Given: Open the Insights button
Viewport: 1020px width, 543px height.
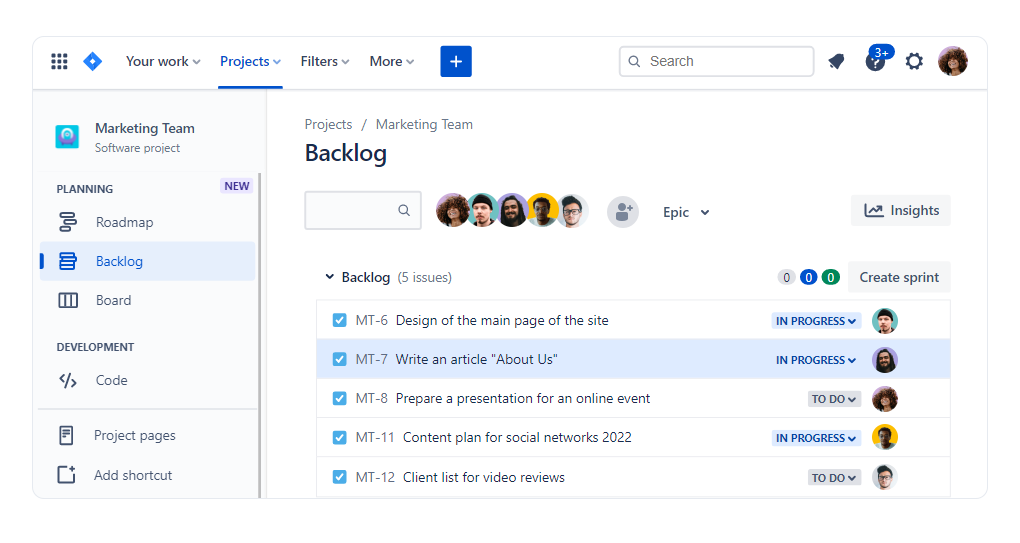Looking at the screenshot, I should (x=901, y=210).
